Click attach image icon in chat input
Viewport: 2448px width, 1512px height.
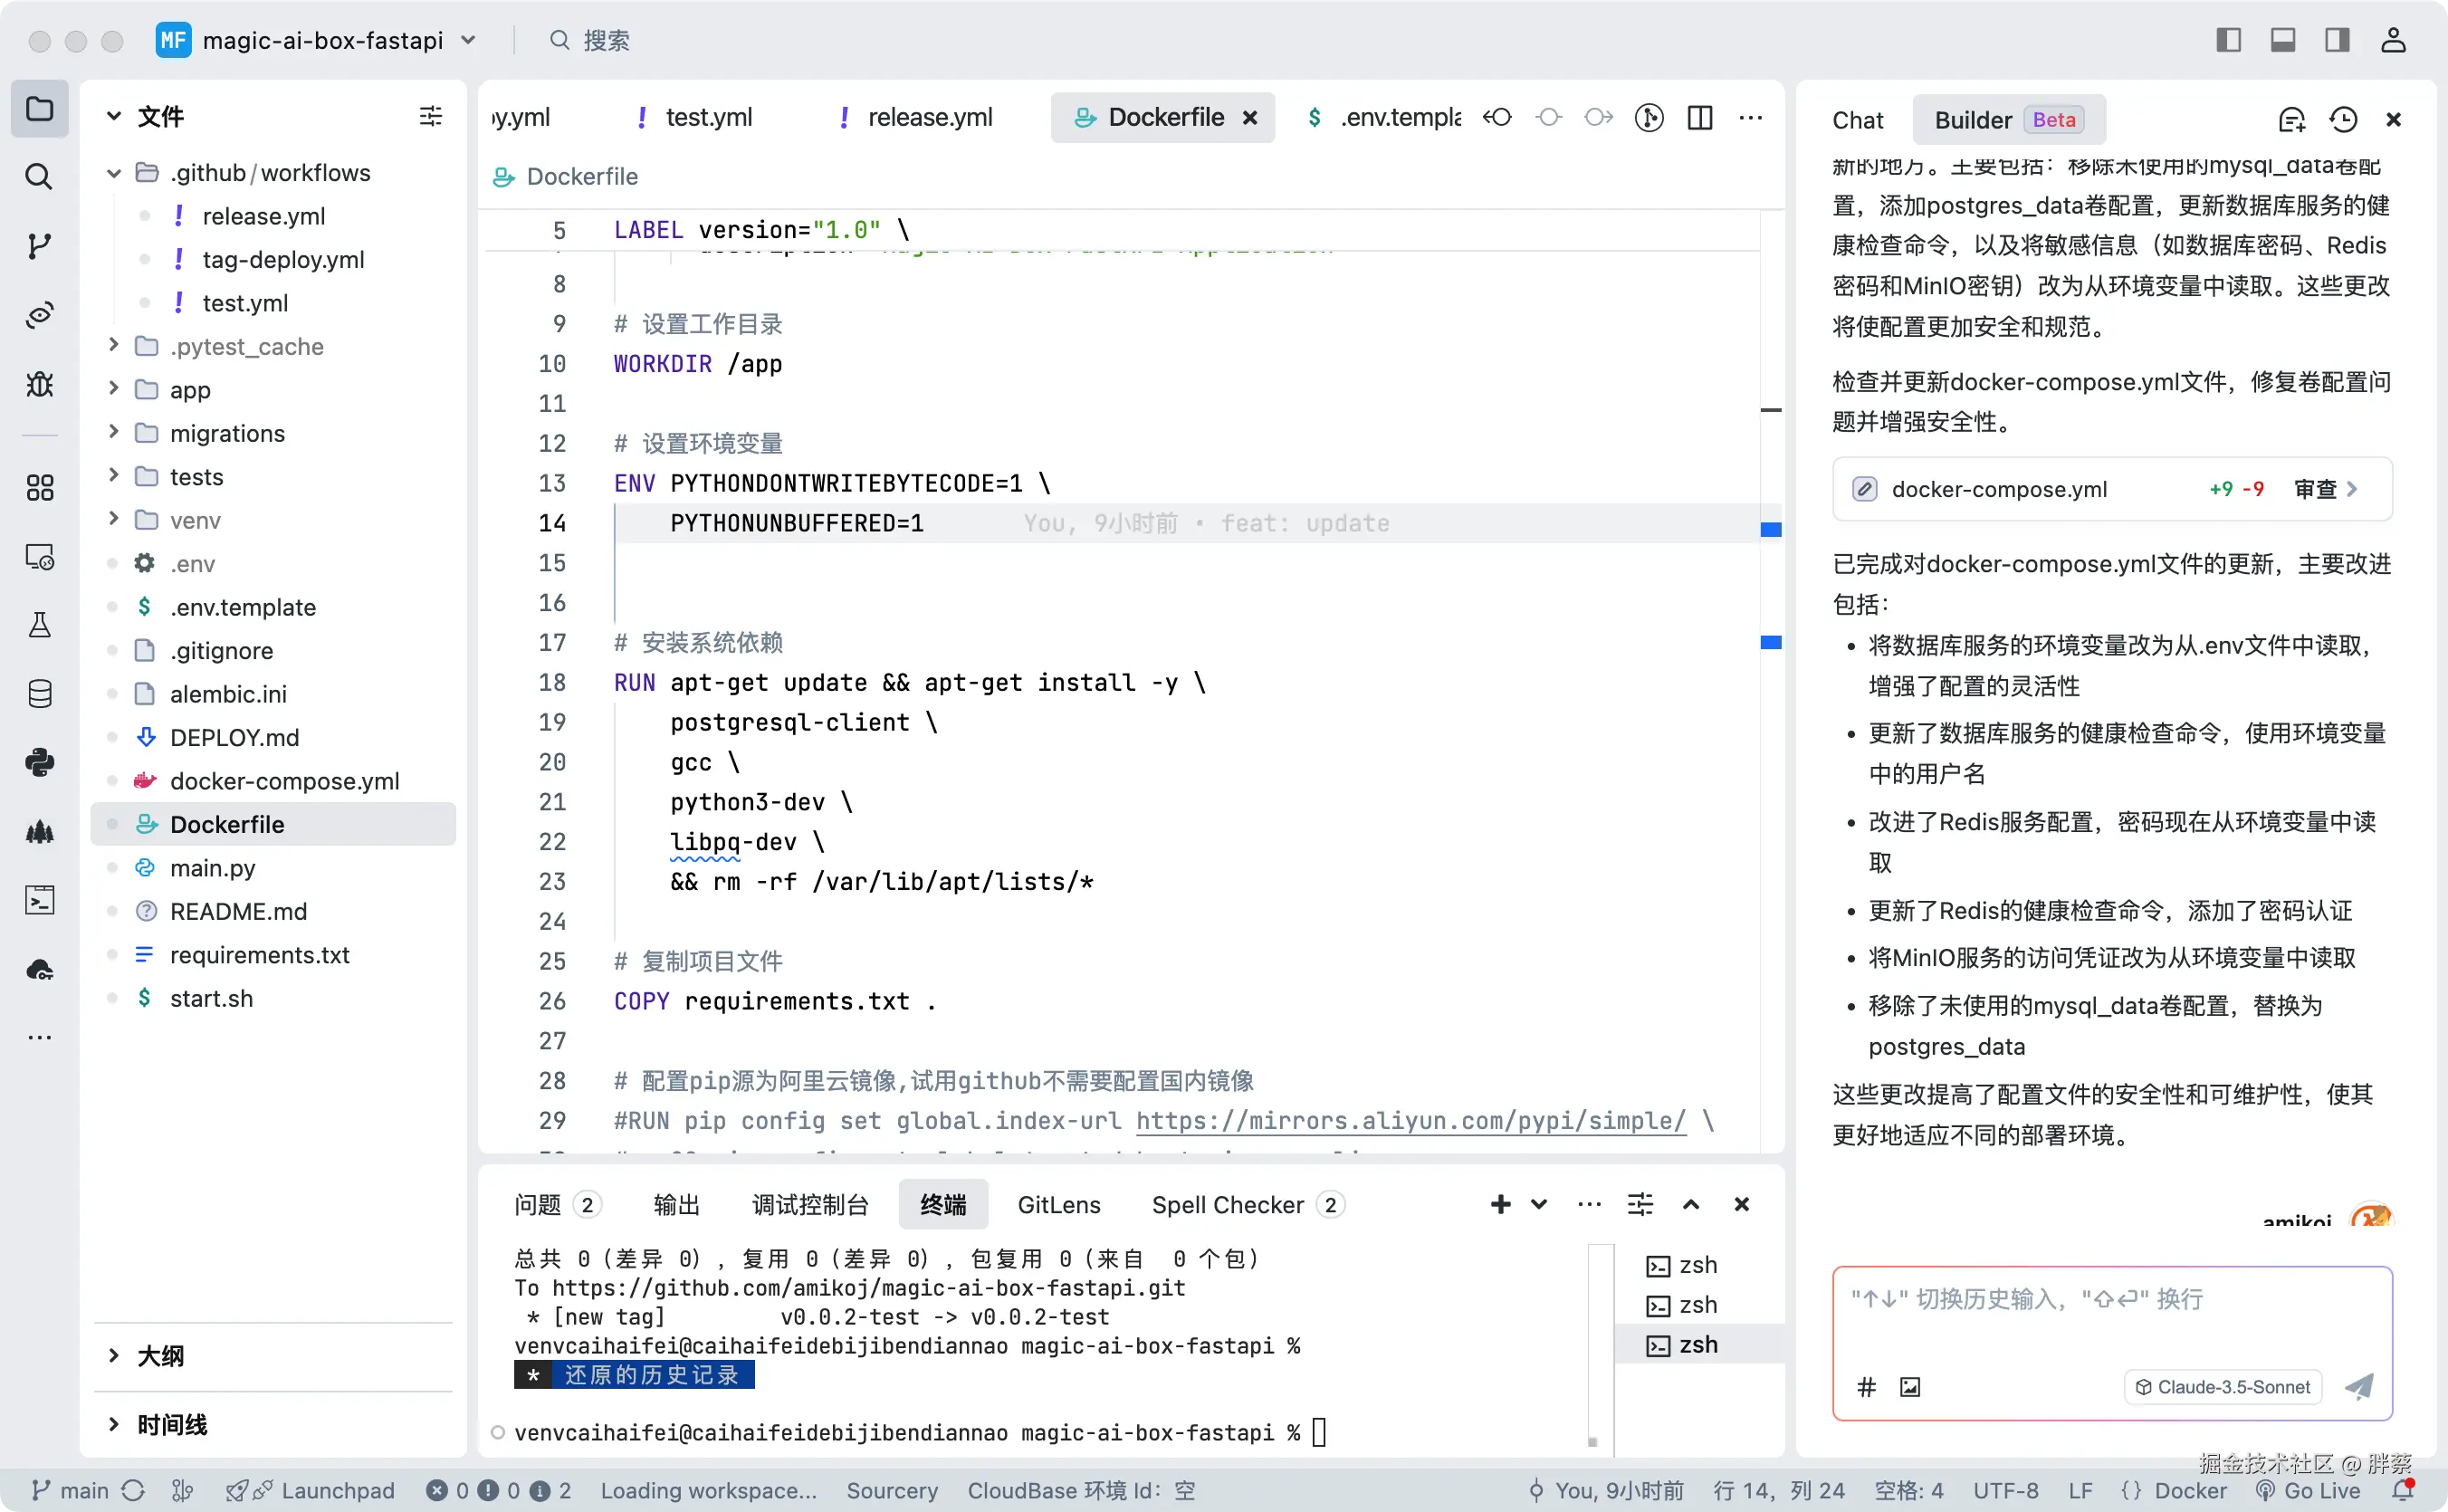(x=1910, y=1387)
